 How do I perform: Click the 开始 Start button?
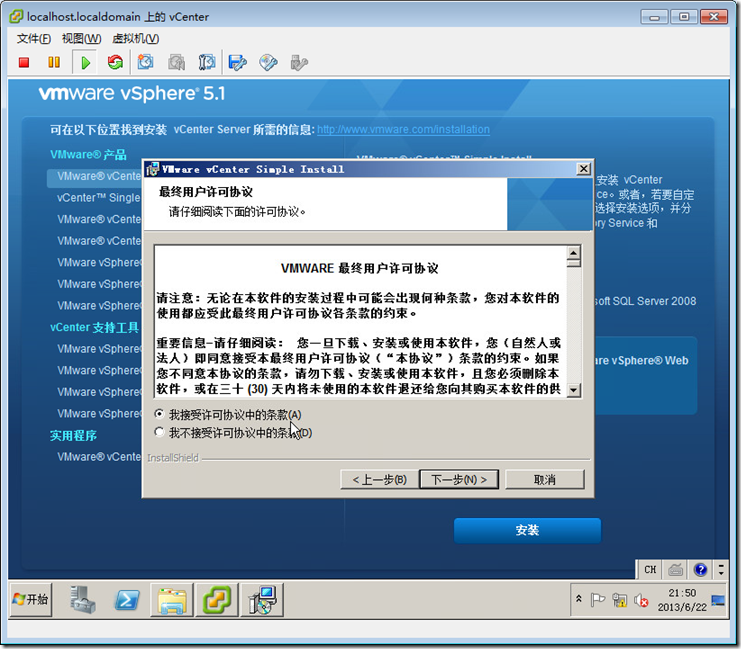tap(31, 599)
